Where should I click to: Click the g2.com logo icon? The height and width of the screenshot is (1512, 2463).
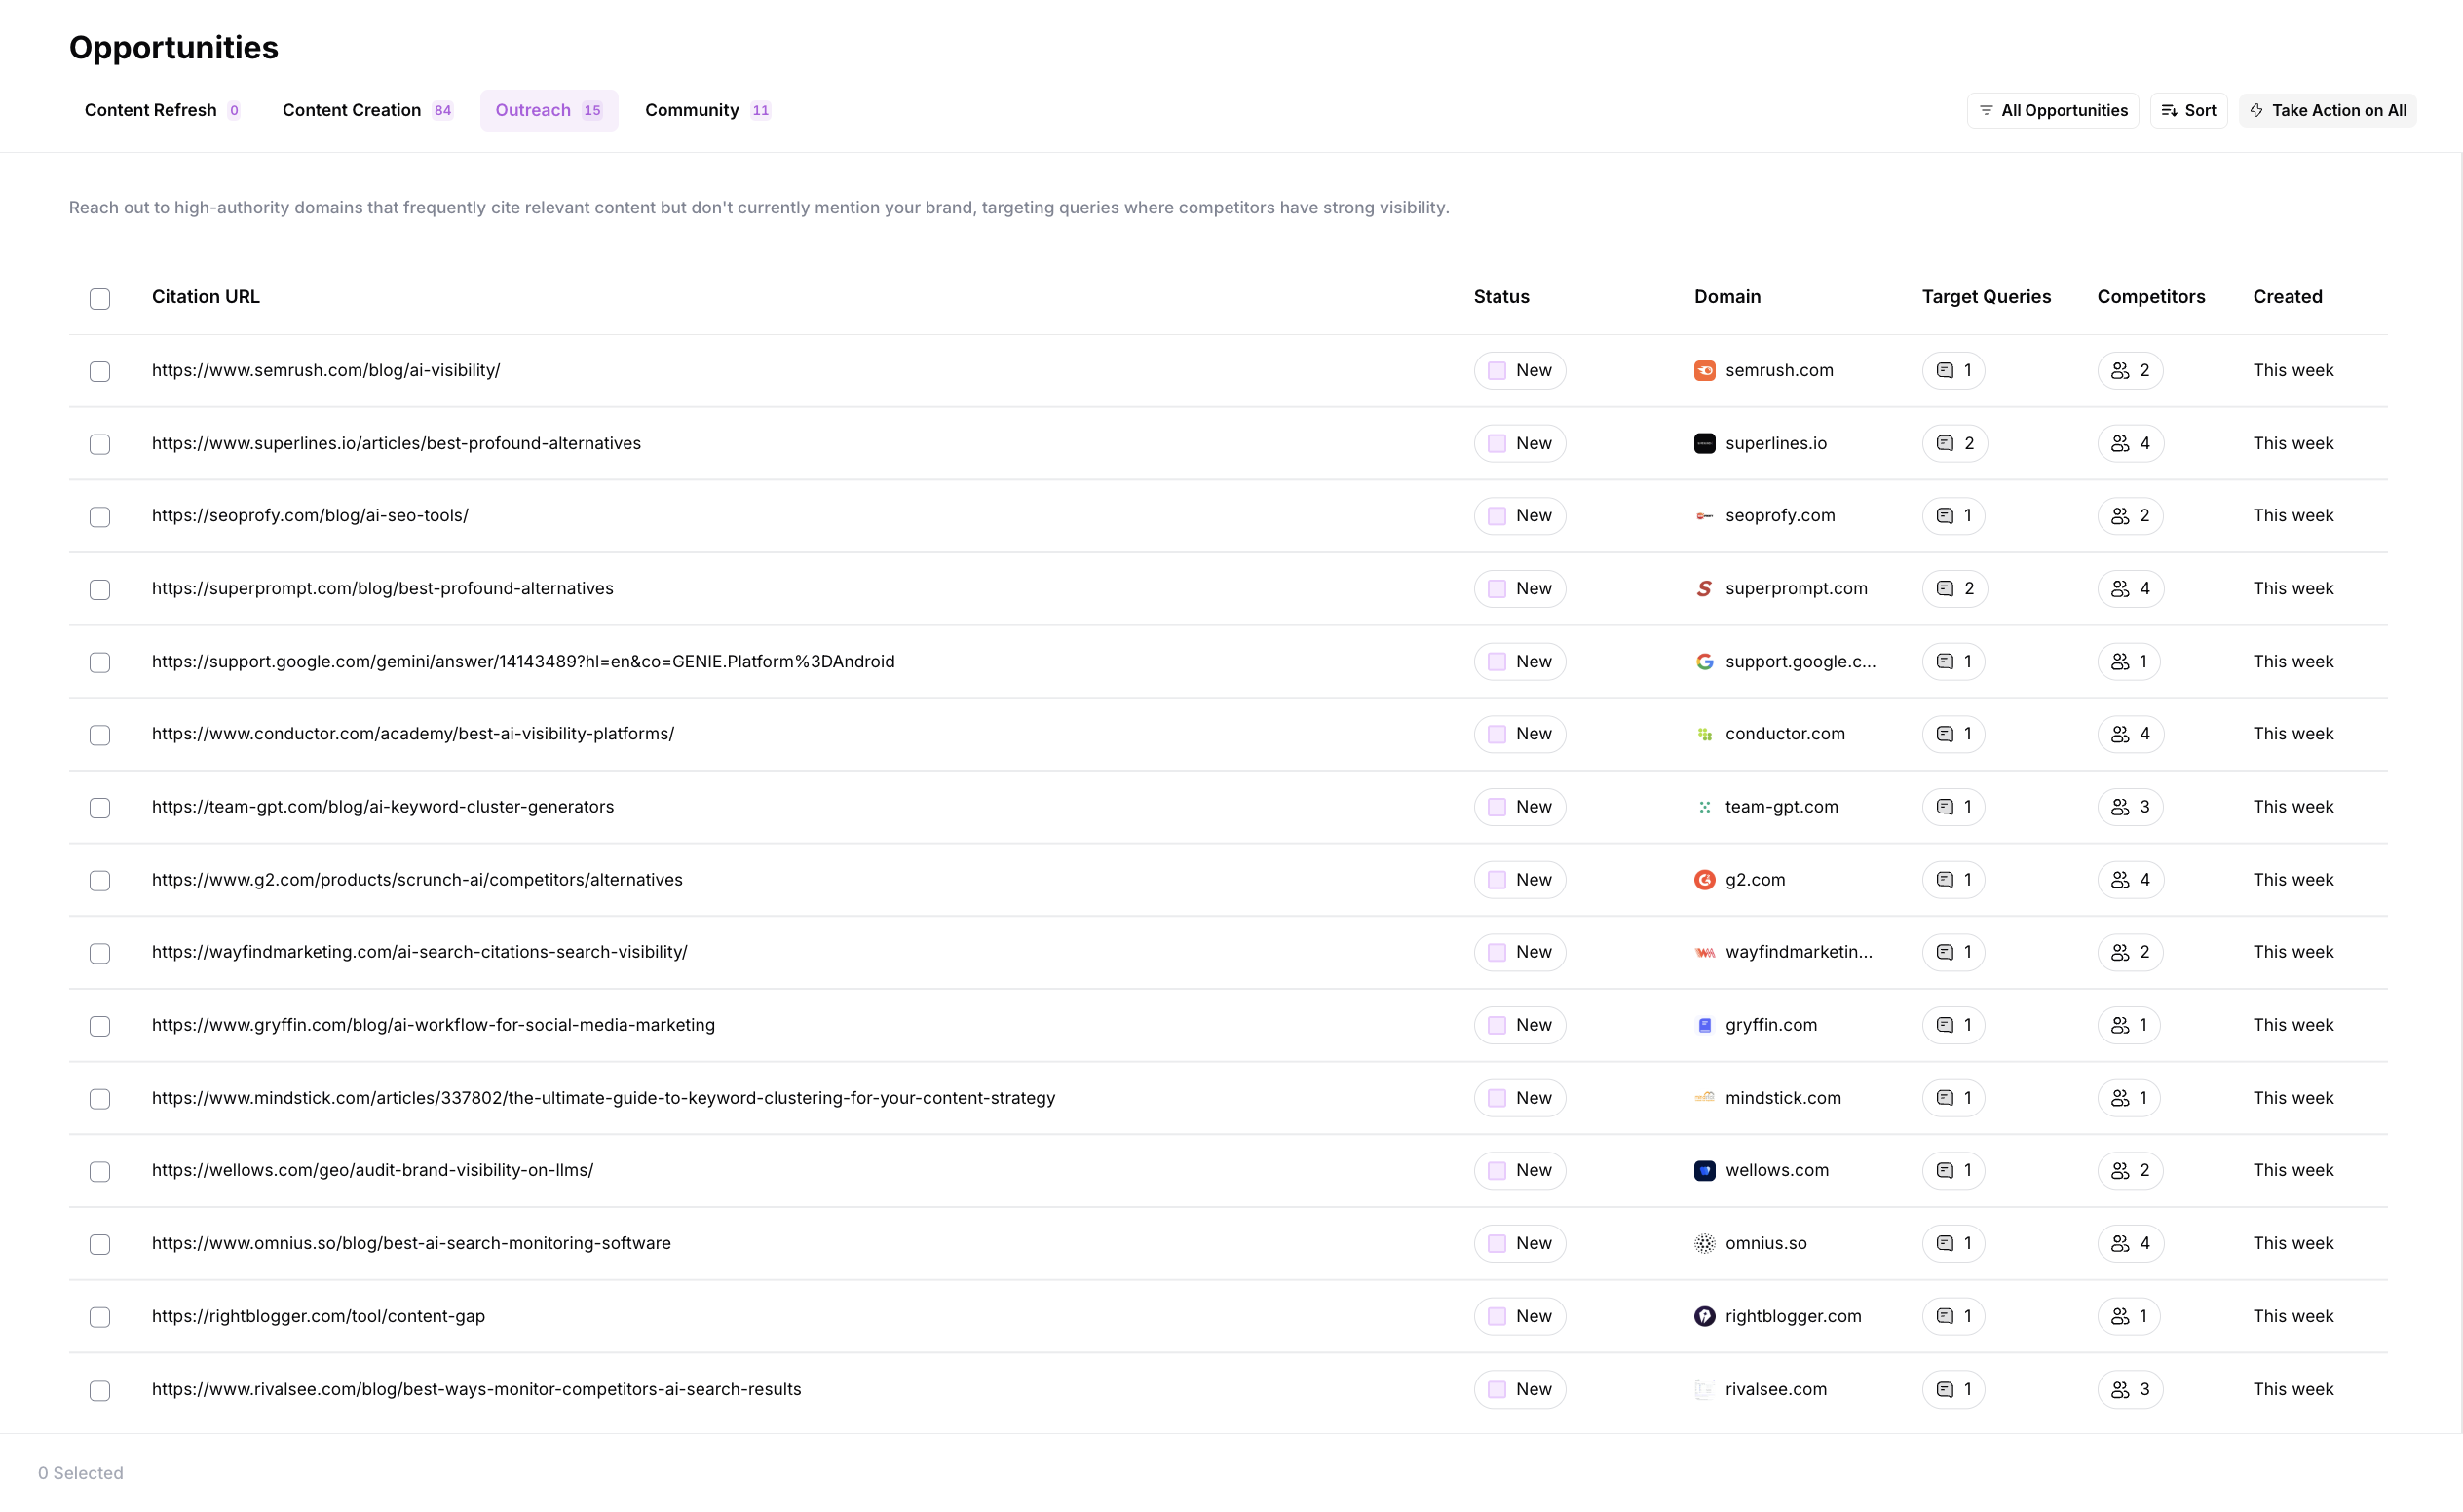pyautogui.click(x=1704, y=880)
